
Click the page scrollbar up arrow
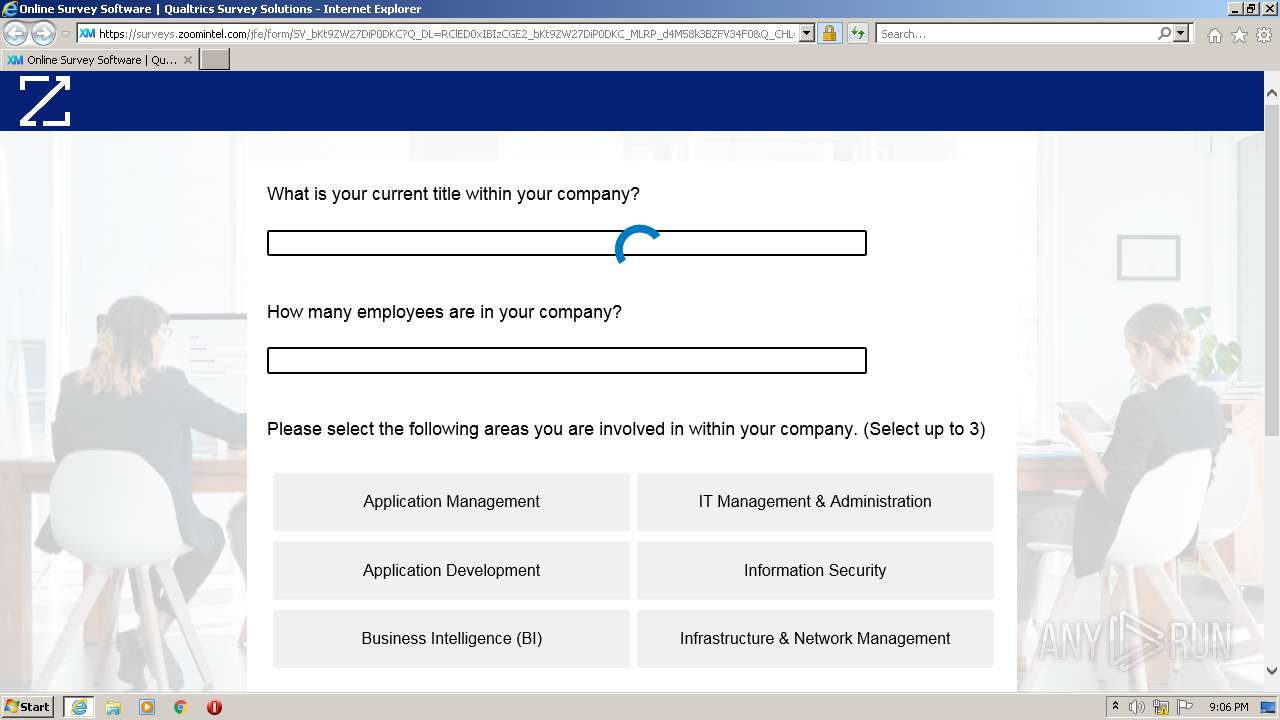click(x=1272, y=94)
